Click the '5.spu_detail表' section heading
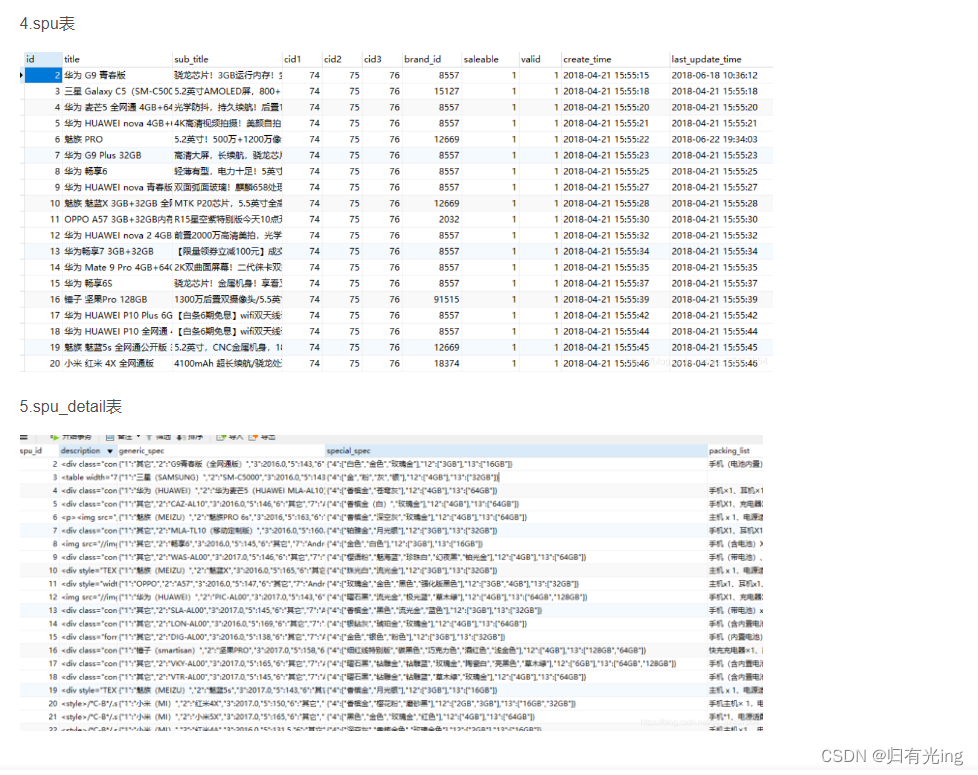This screenshot has height=775, width=978. tap(70, 407)
